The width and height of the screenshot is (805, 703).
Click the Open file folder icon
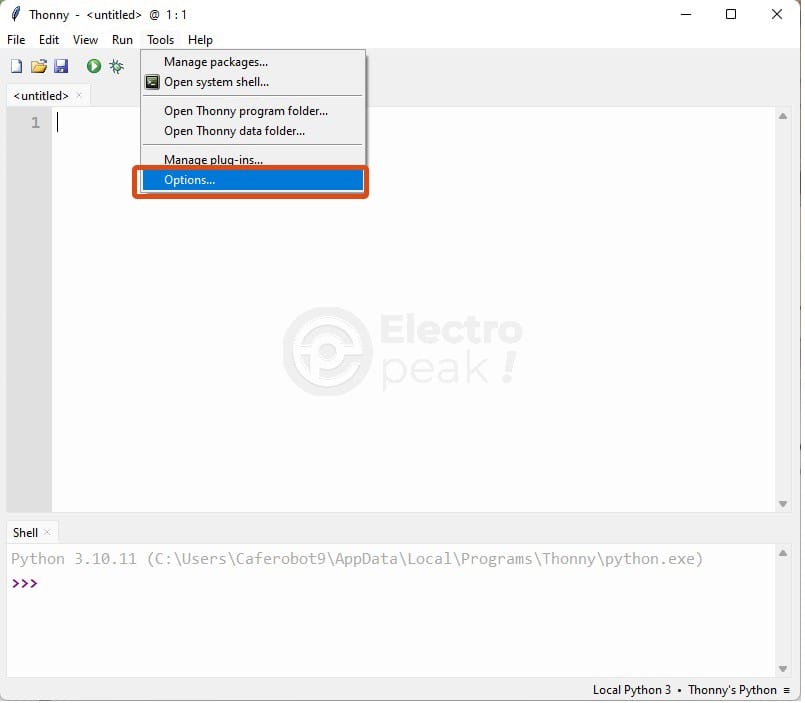tap(39, 67)
